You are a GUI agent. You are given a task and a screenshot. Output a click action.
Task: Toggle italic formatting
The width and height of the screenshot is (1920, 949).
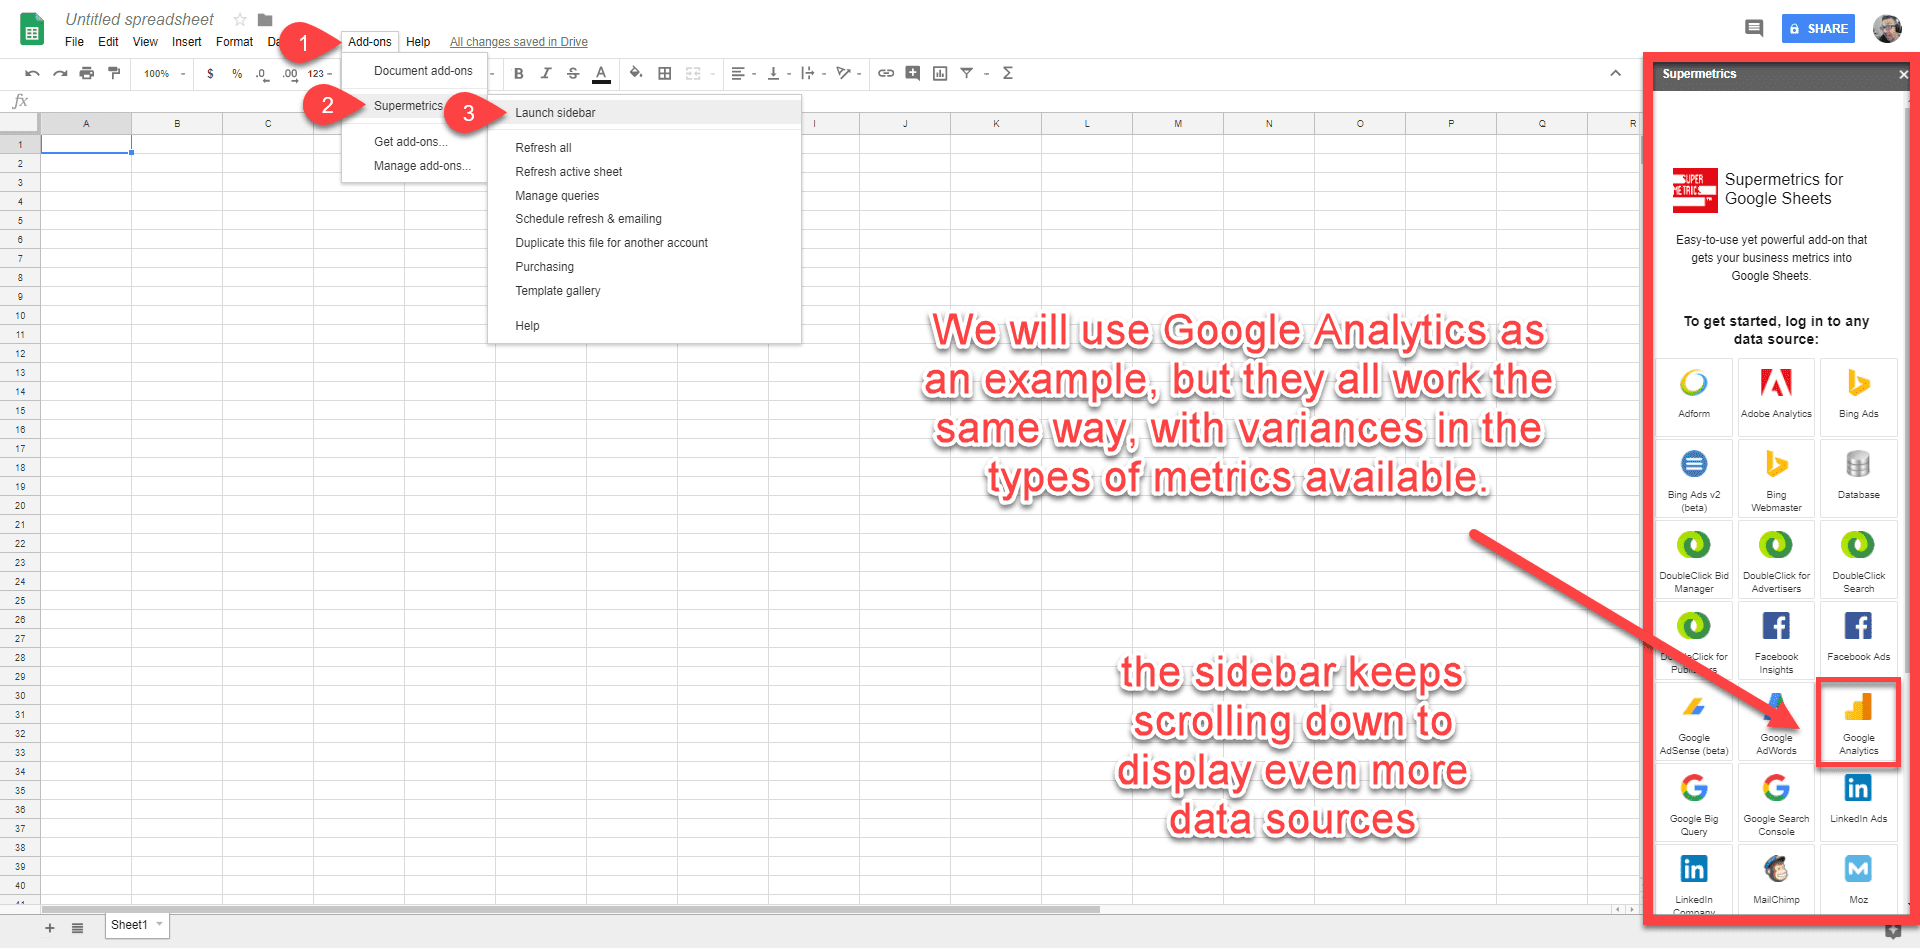546,73
